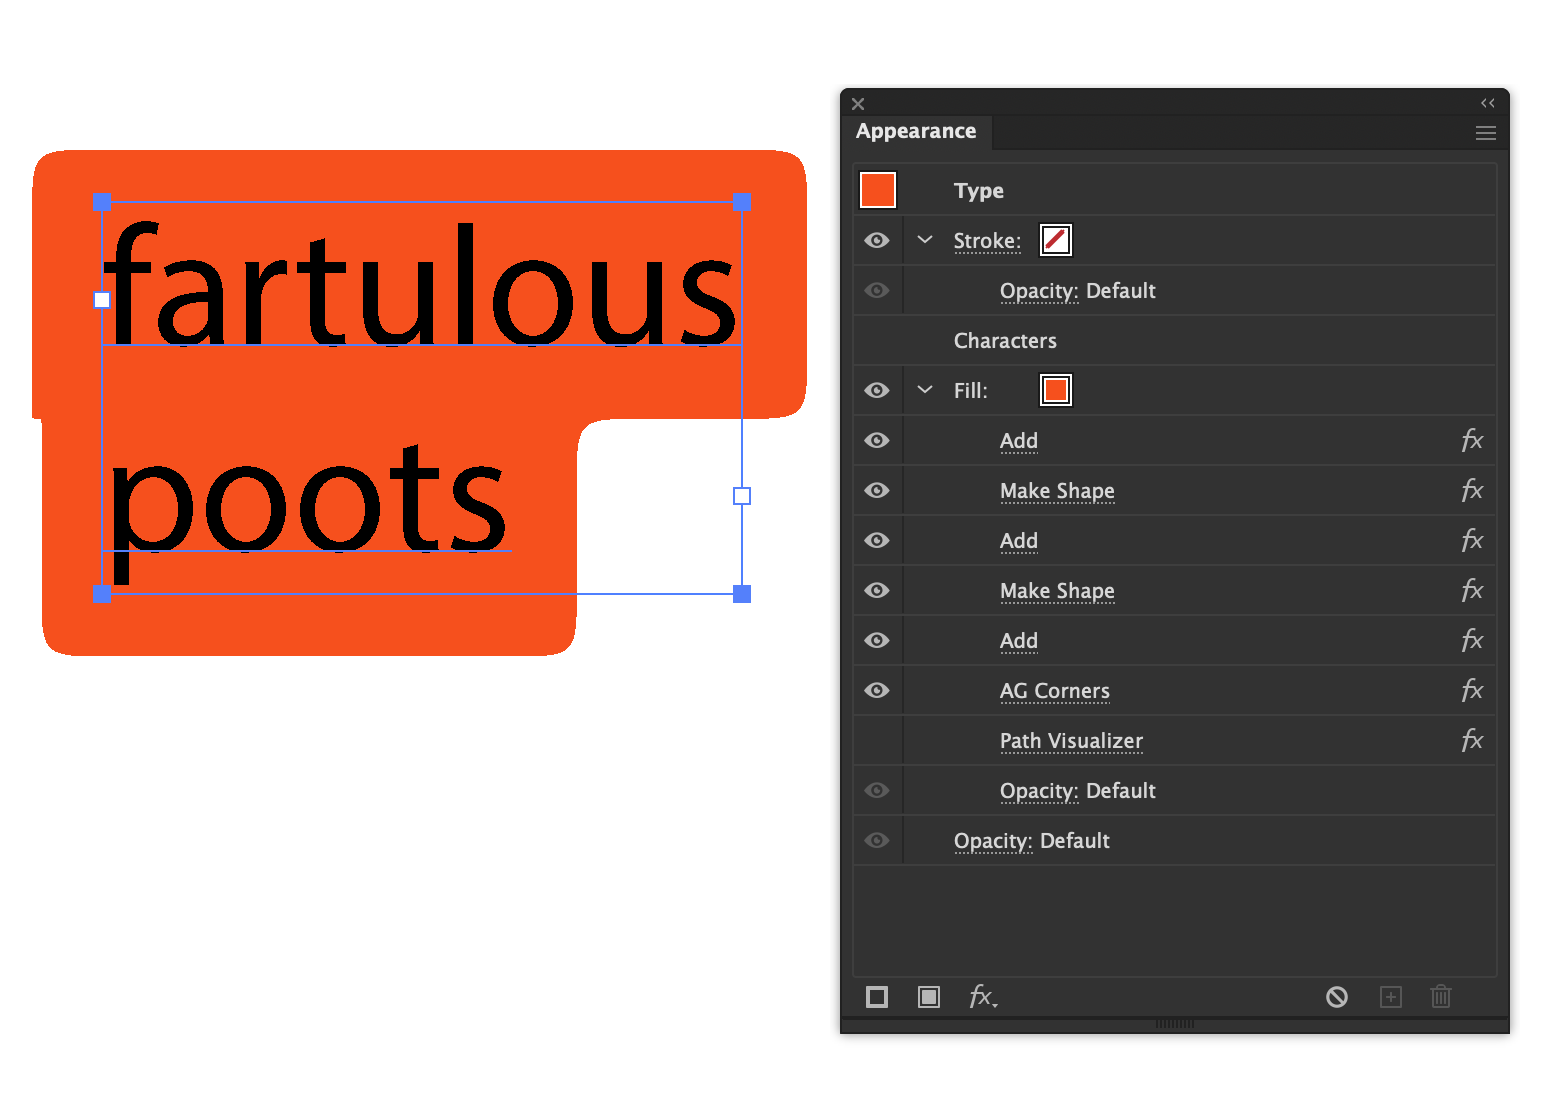
Task: Open the Appearance panel hamburger menu
Action: [x=1486, y=133]
